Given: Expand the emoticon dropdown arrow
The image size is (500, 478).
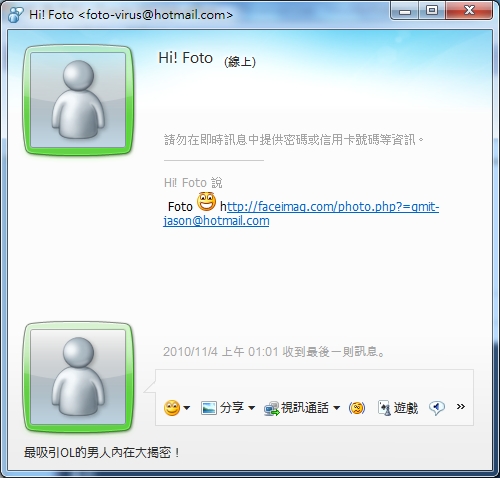Looking at the screenshot, I should pyautogui.click(x=187, y=408).
